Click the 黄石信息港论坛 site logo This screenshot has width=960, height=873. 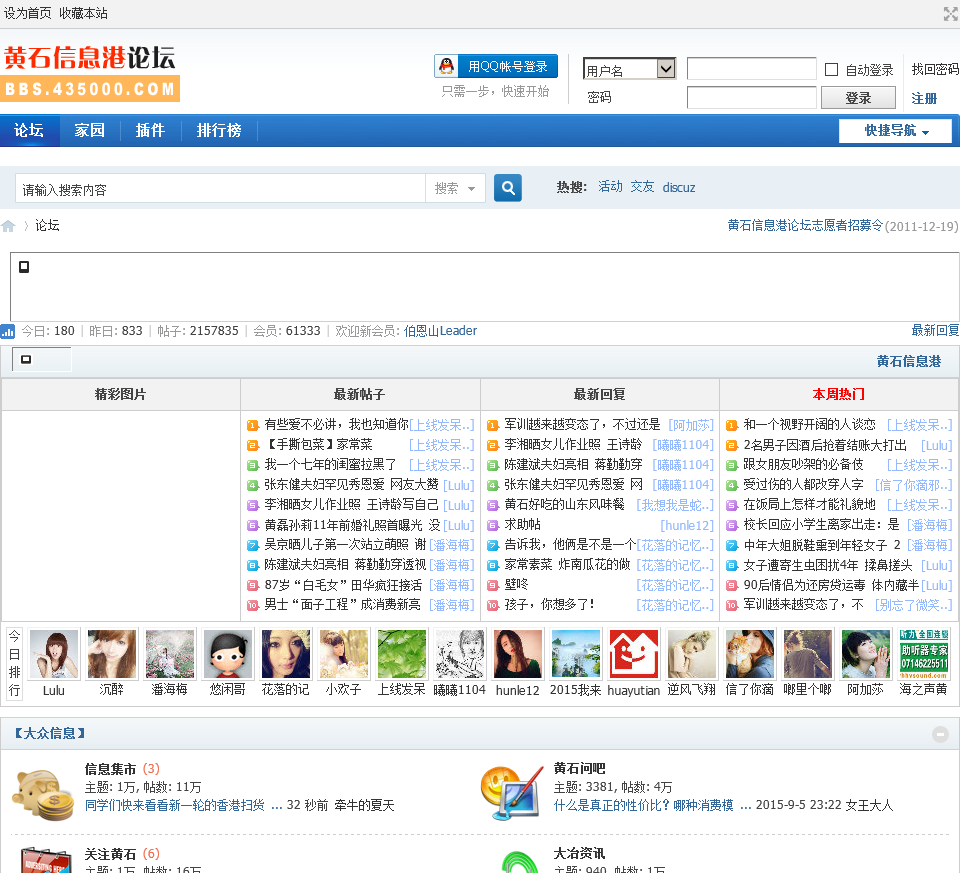(91, 72)
